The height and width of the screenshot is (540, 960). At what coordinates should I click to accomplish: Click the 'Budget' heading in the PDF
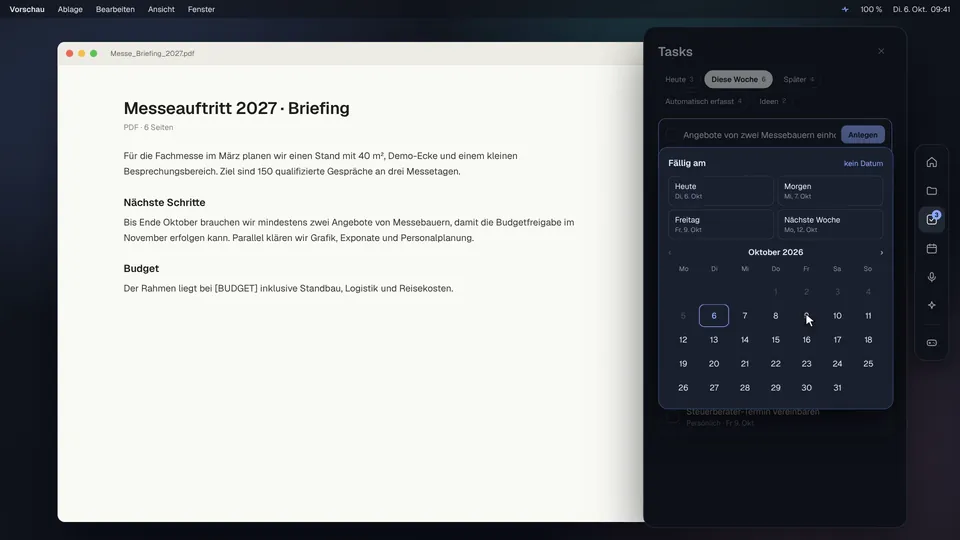pyautogui.click(x=141, y=269)
